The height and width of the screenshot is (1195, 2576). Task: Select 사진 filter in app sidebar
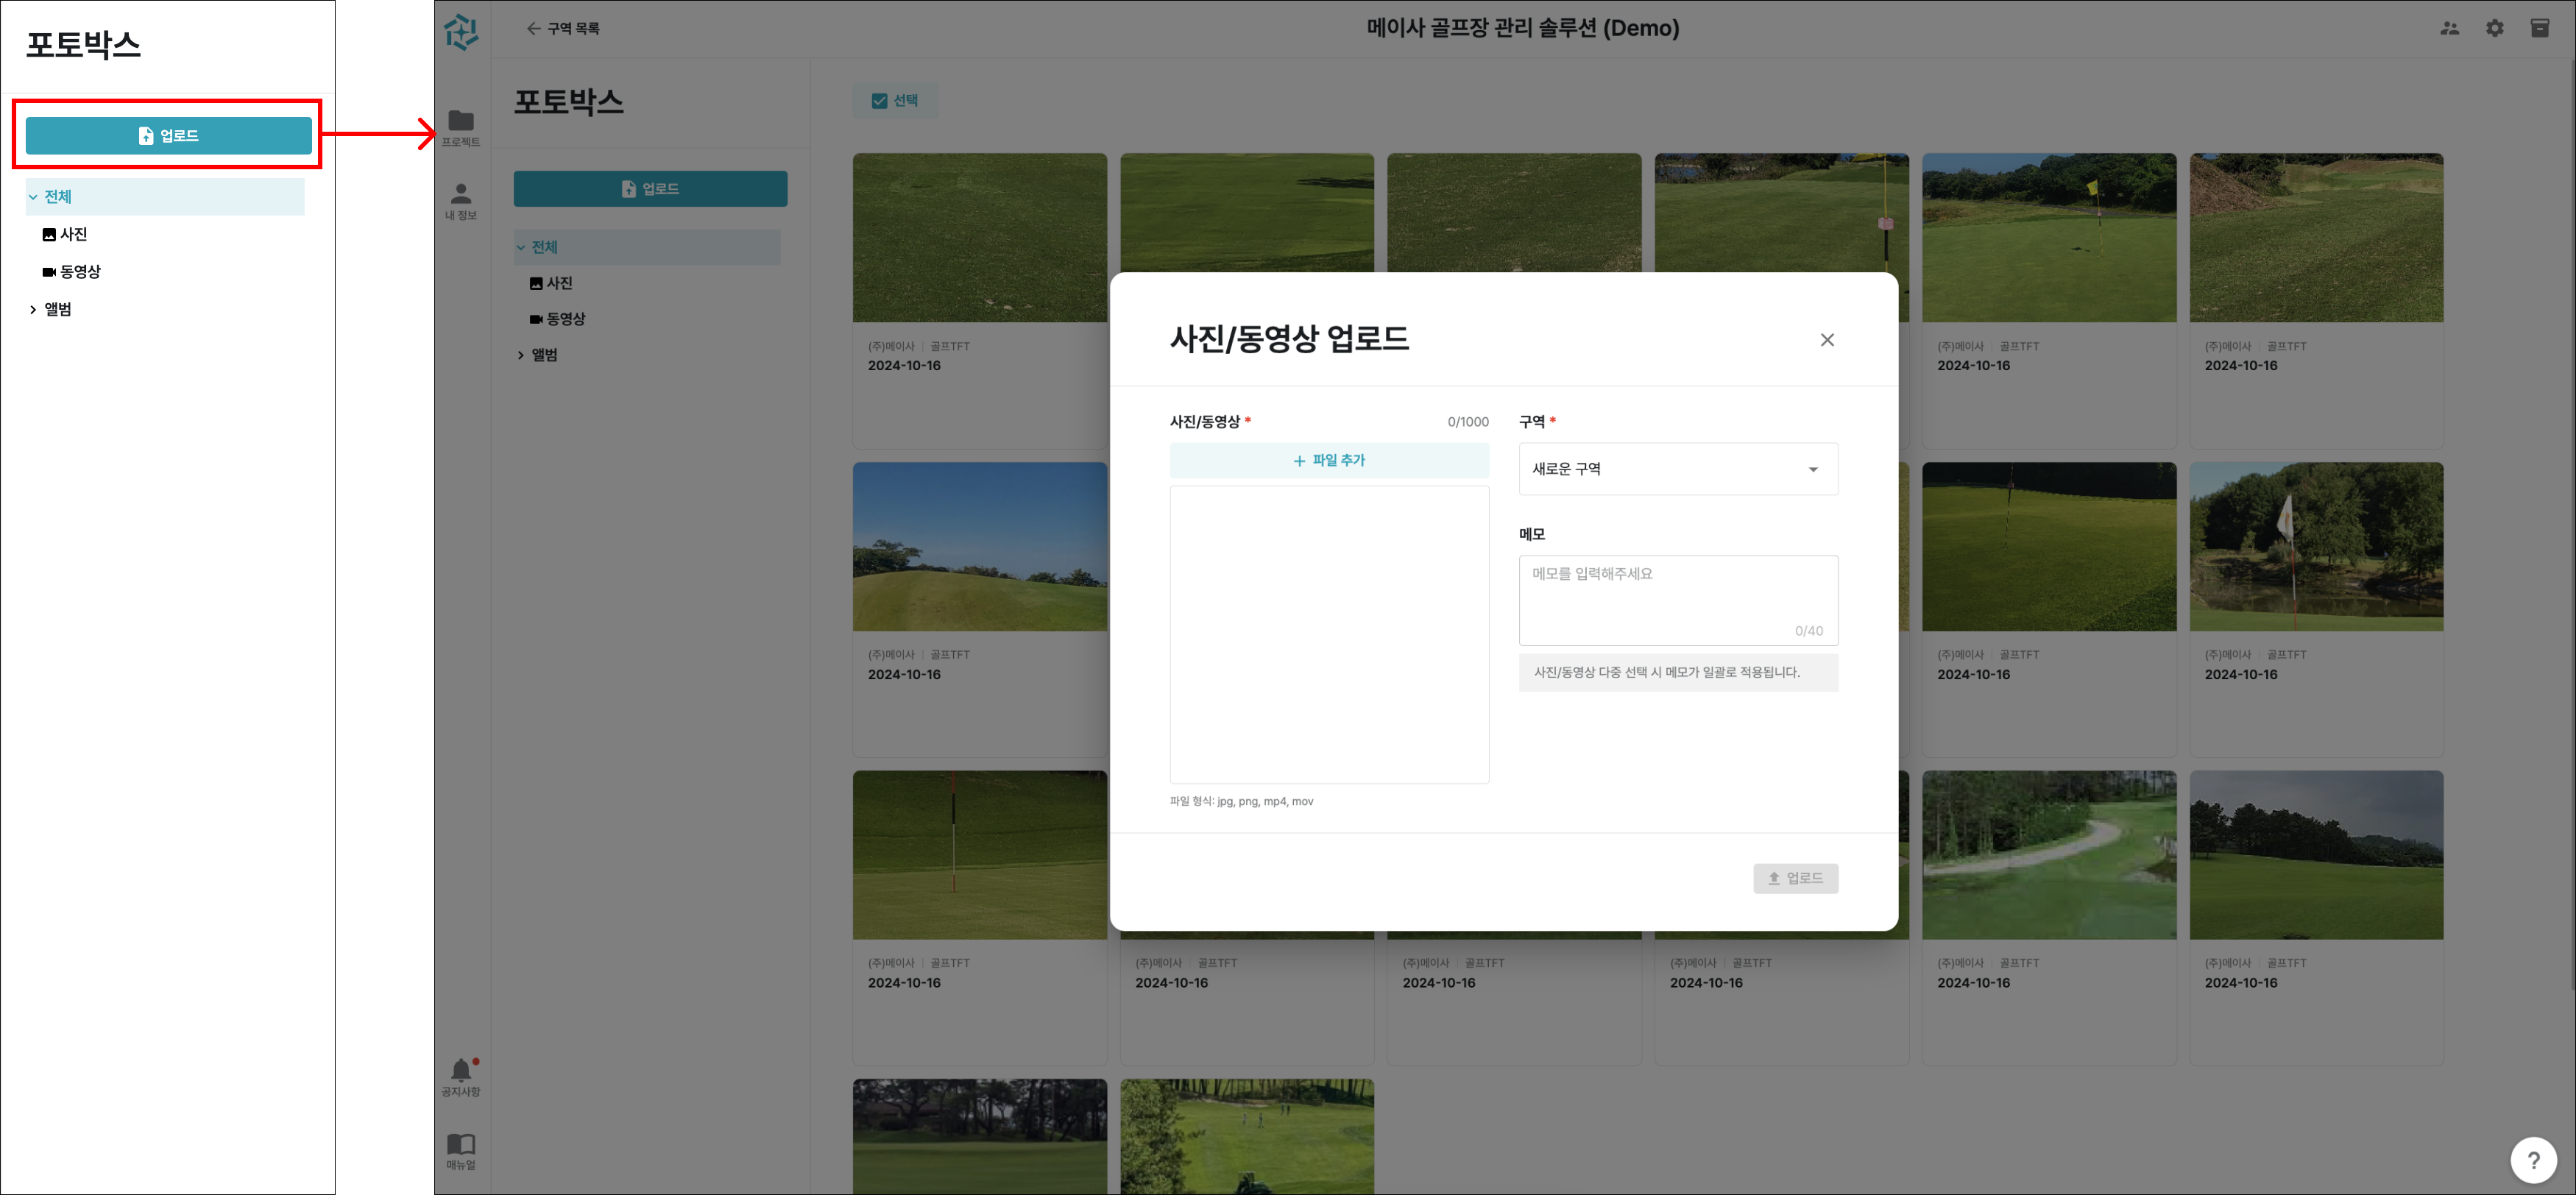click(551, 283)
